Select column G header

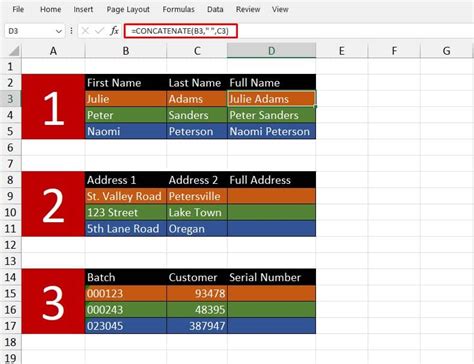pyautogui.click(x=447, y=51)
